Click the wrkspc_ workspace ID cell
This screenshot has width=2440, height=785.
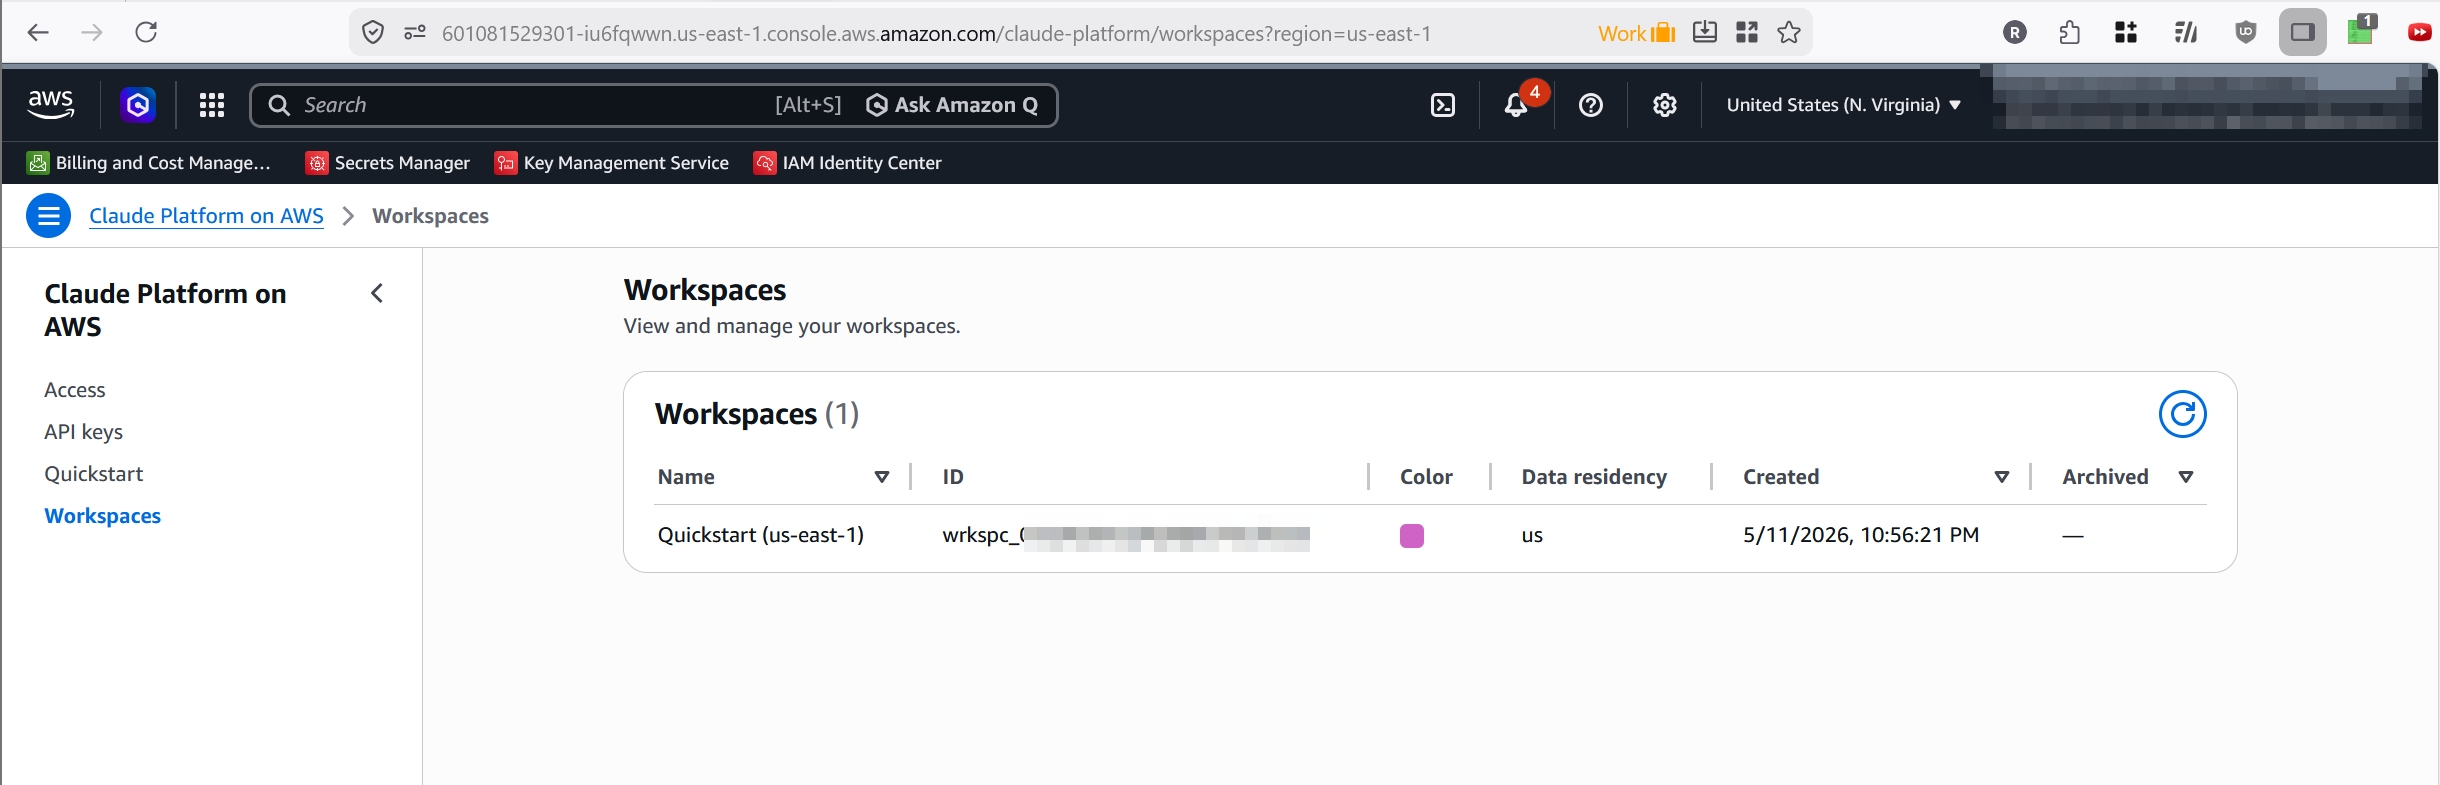tap(1126, 536)
